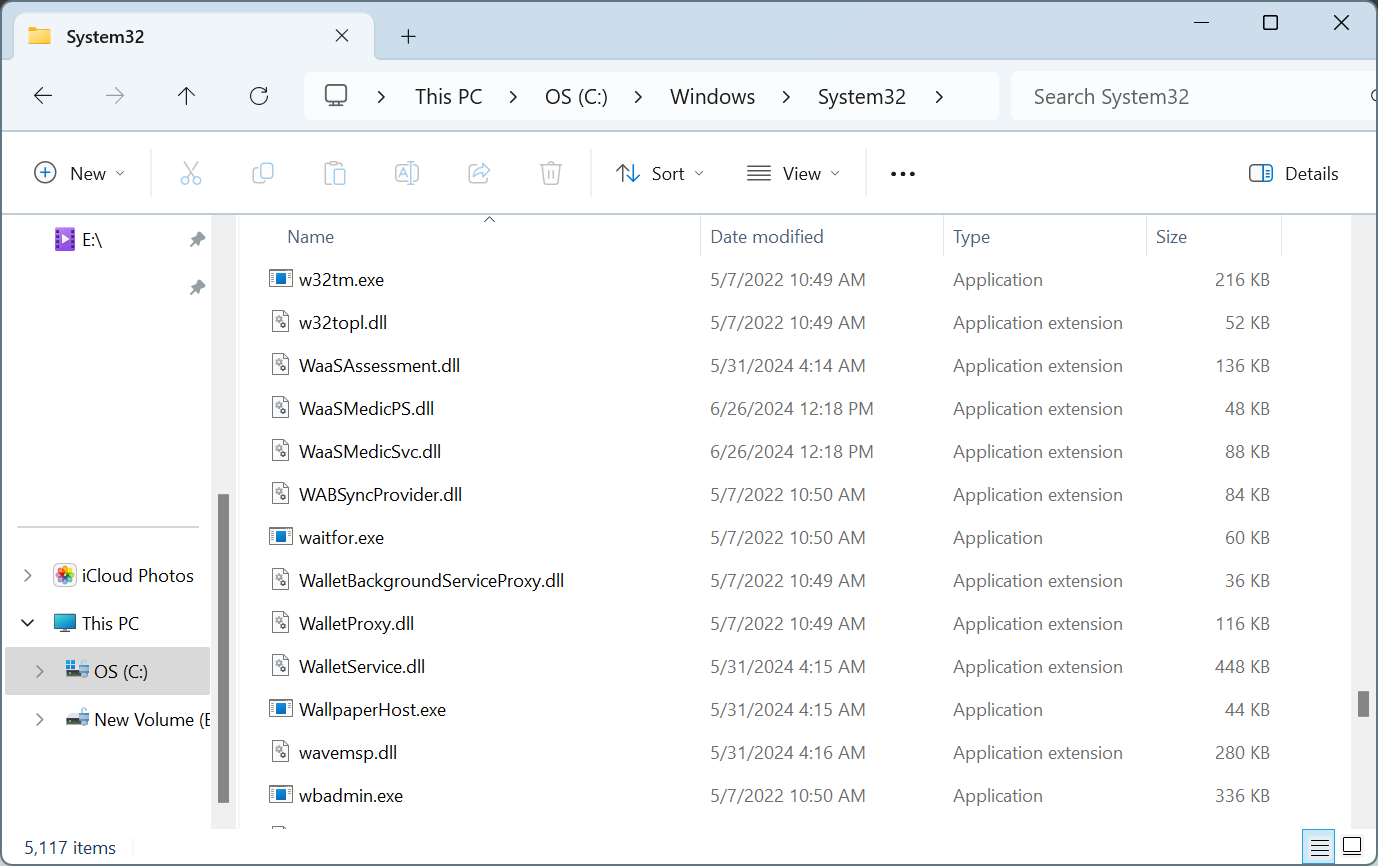The image size is (1378, 866).
Task: Expand the OS (C:) tree node
Action: tap(40, 671)
